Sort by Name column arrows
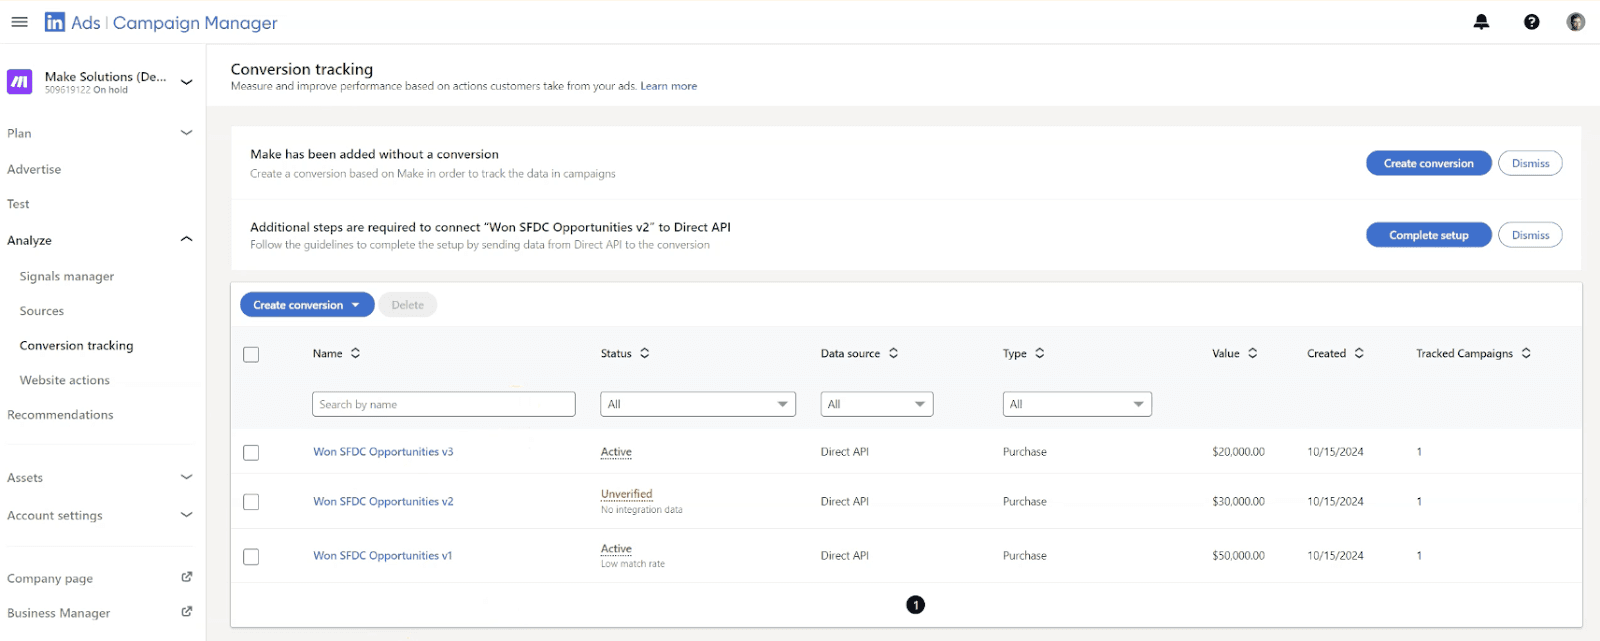This screenshot has width=1600, height=641. tap(355, 353)
